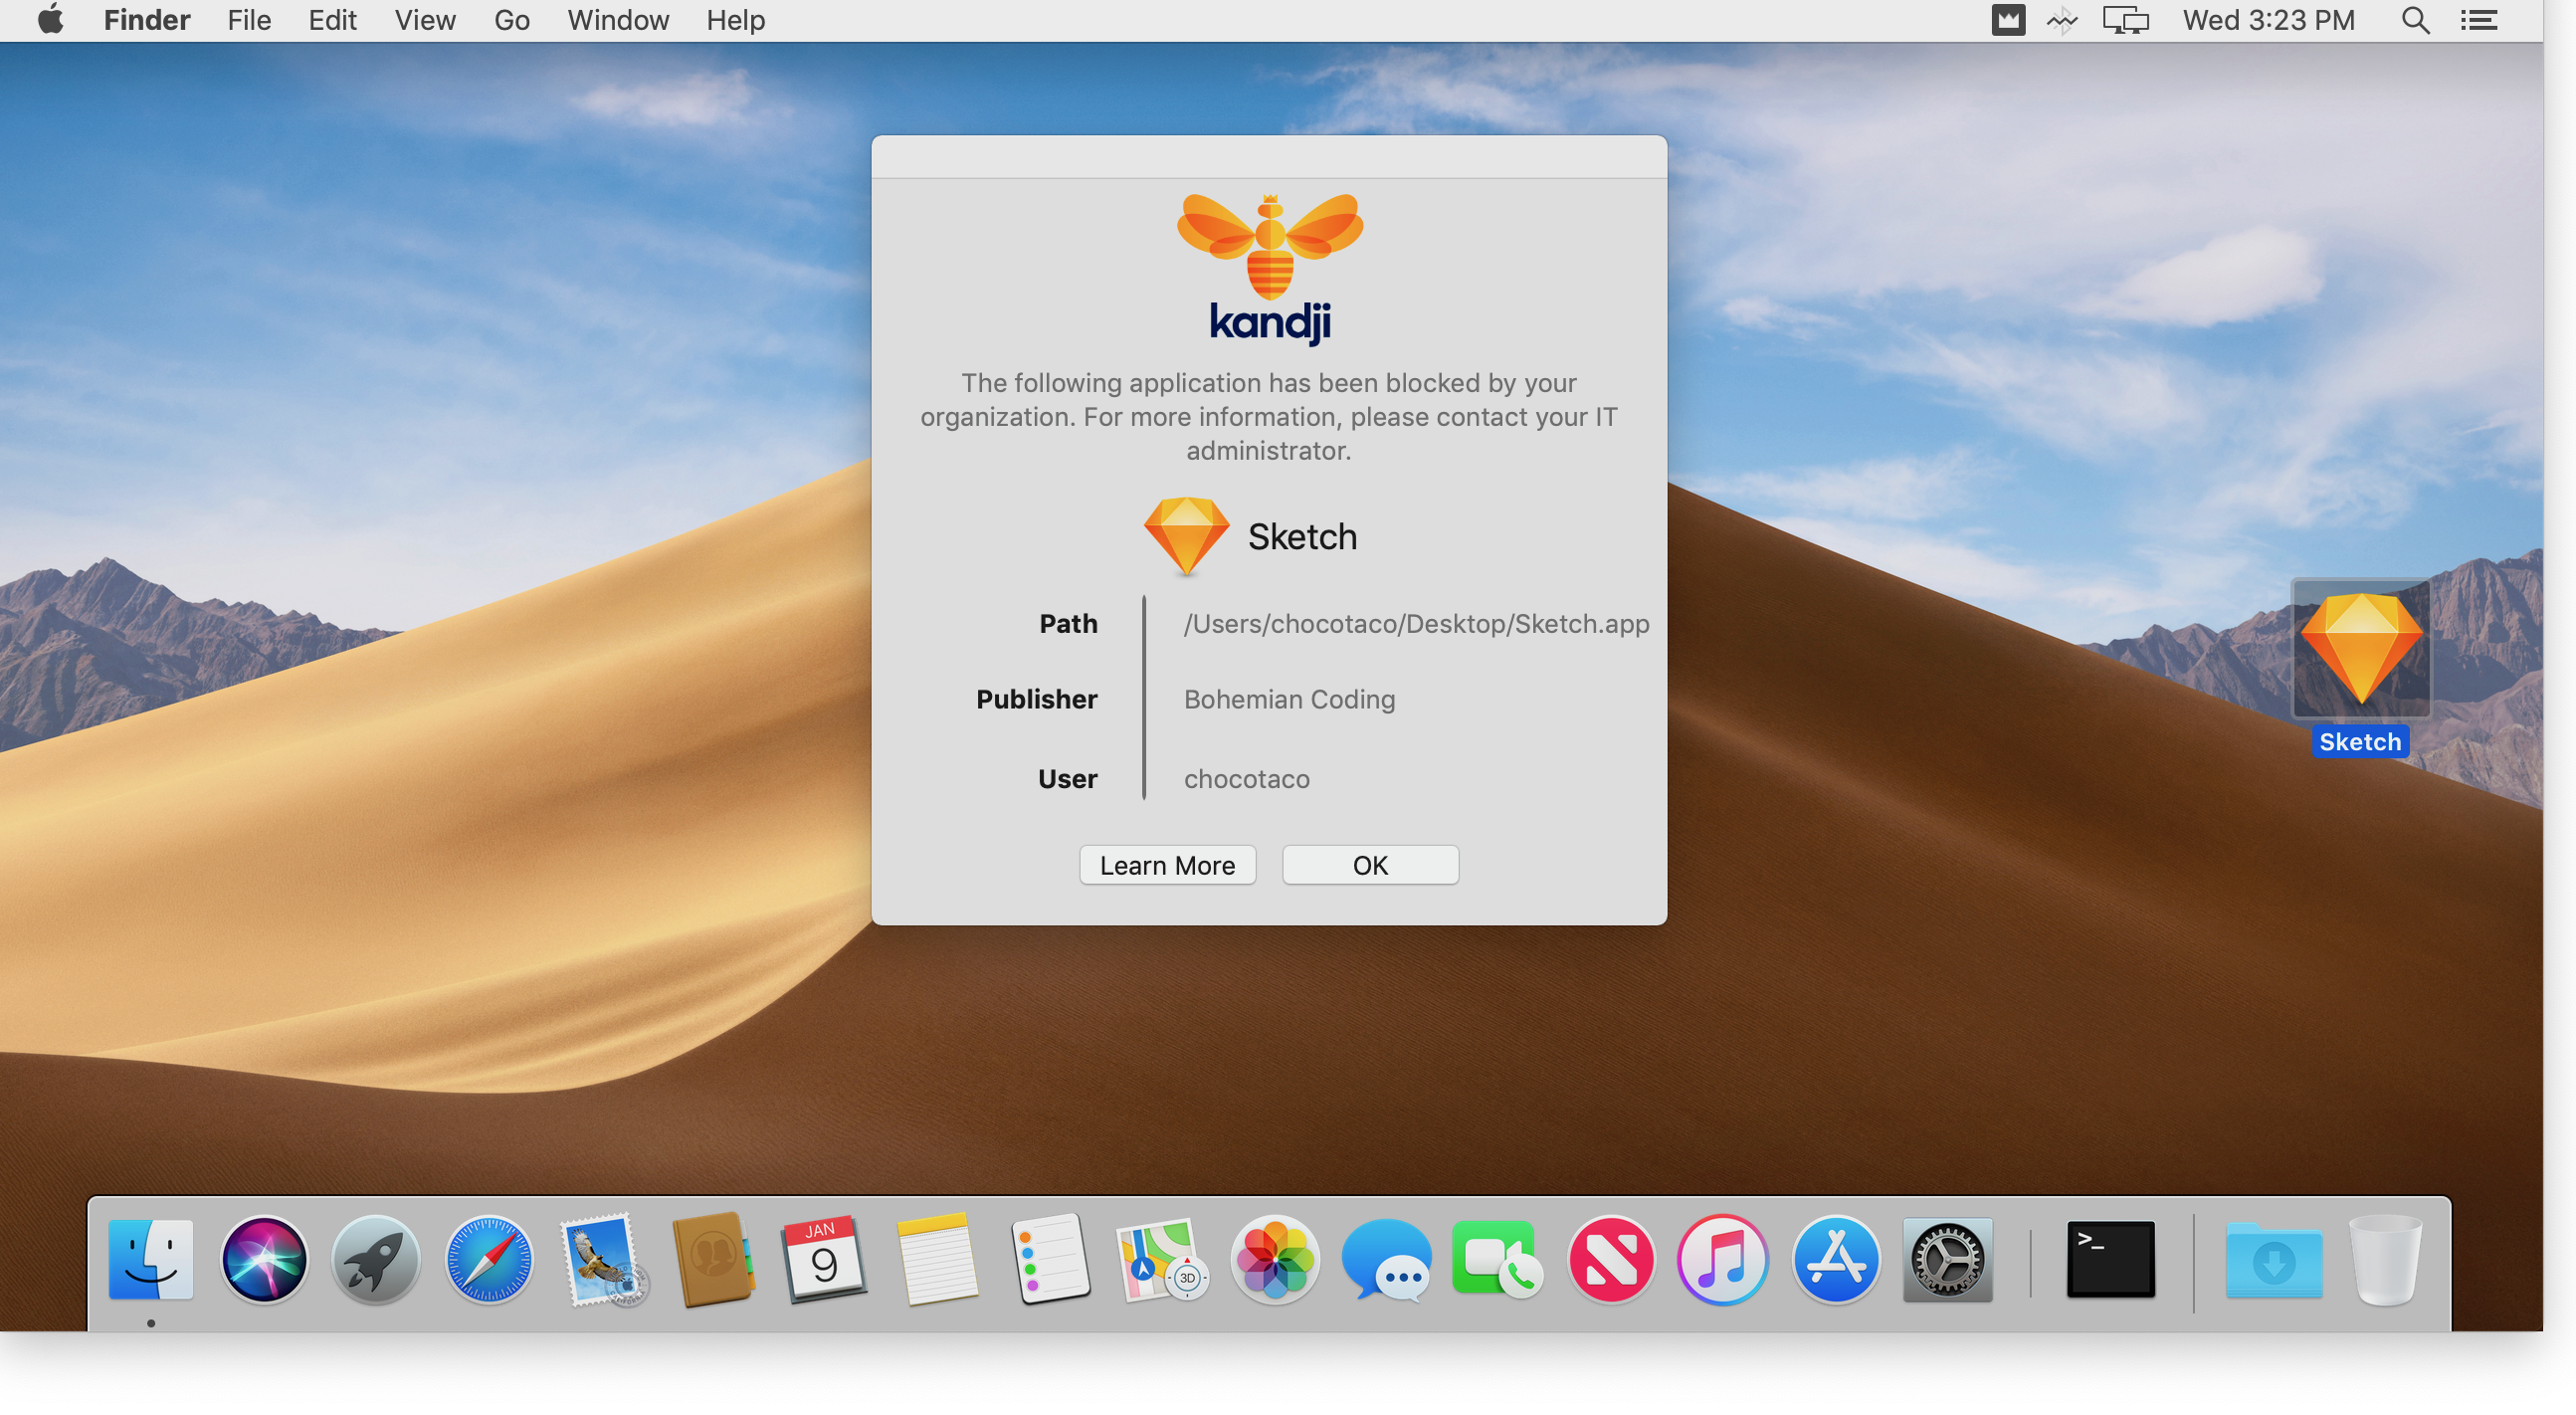Click the bold Path field label

tap(1068, 624)
